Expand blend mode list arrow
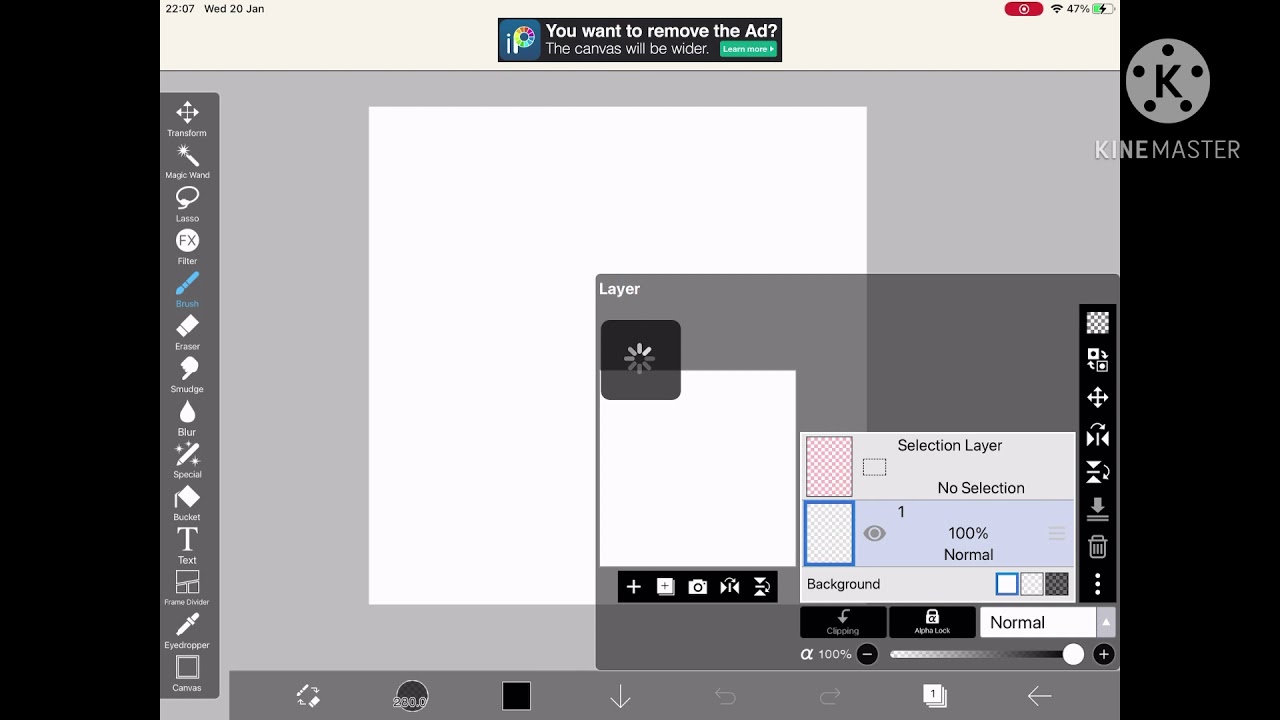Image resolution: width=1280 pixels, height=720 pixels. [x=1106, y=622]
